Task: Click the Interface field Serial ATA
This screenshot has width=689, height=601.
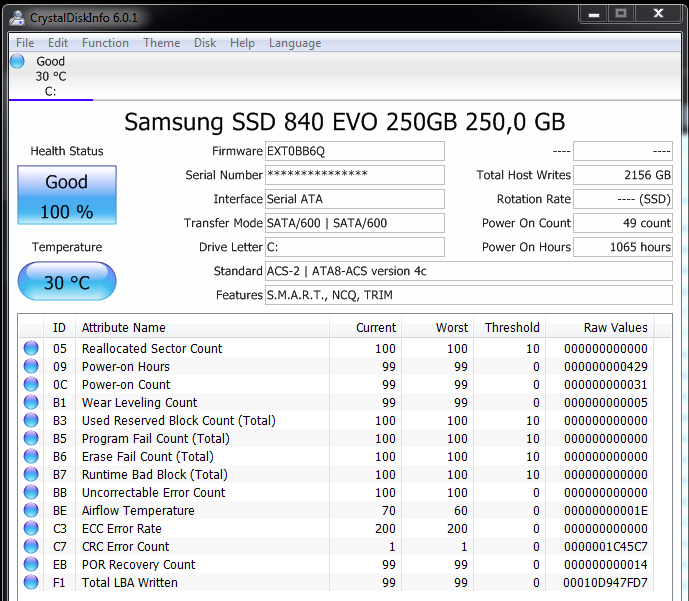Action: pyautogui.click(x=355, y=199)
